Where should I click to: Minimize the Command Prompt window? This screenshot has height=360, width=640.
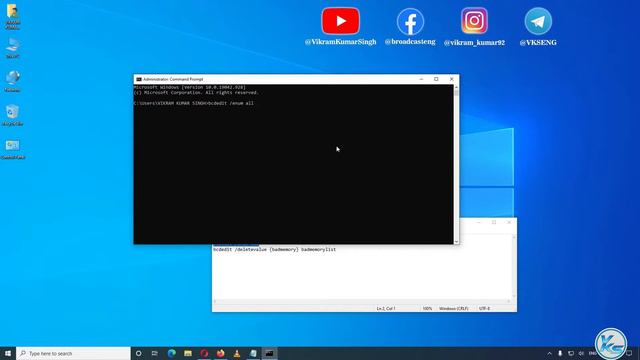[421, 79]
